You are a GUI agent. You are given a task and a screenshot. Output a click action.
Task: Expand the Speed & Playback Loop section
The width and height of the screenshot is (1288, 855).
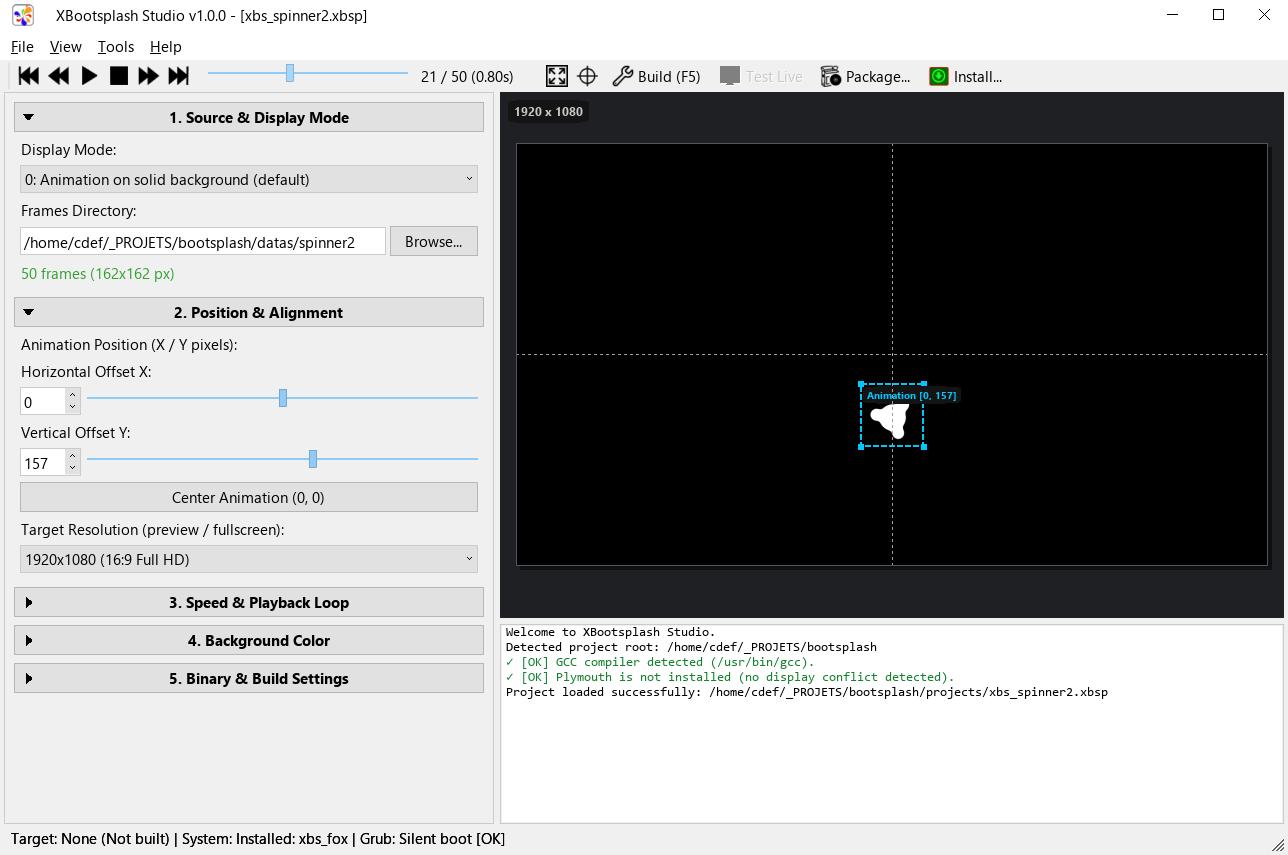[x=249, y=602]
